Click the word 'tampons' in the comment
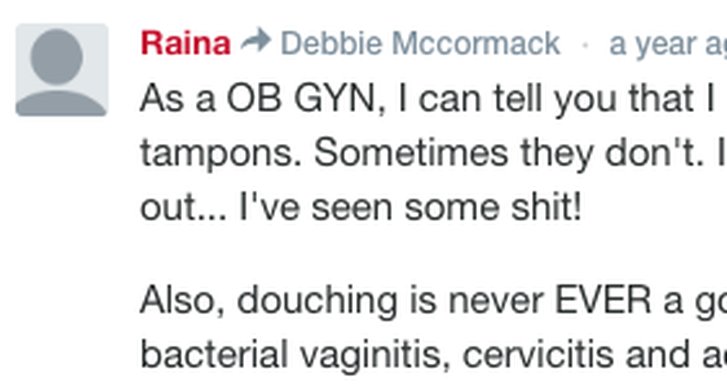The image size is (727, 388). pyautogui.click(x=221, y=154)
